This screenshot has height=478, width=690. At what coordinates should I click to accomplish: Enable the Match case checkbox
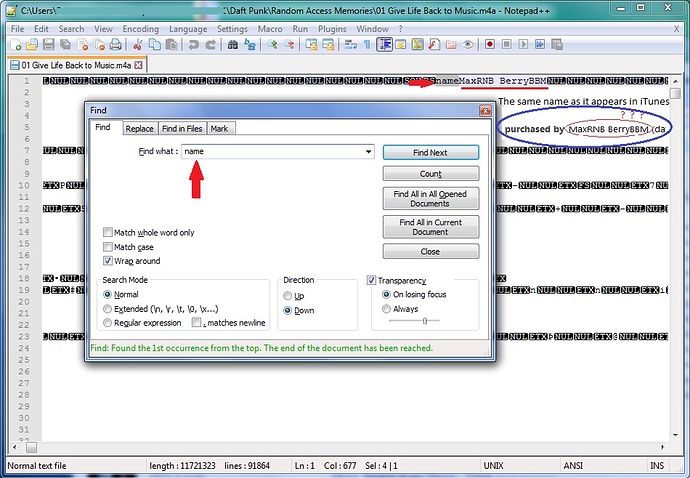(x=108, y=246)
